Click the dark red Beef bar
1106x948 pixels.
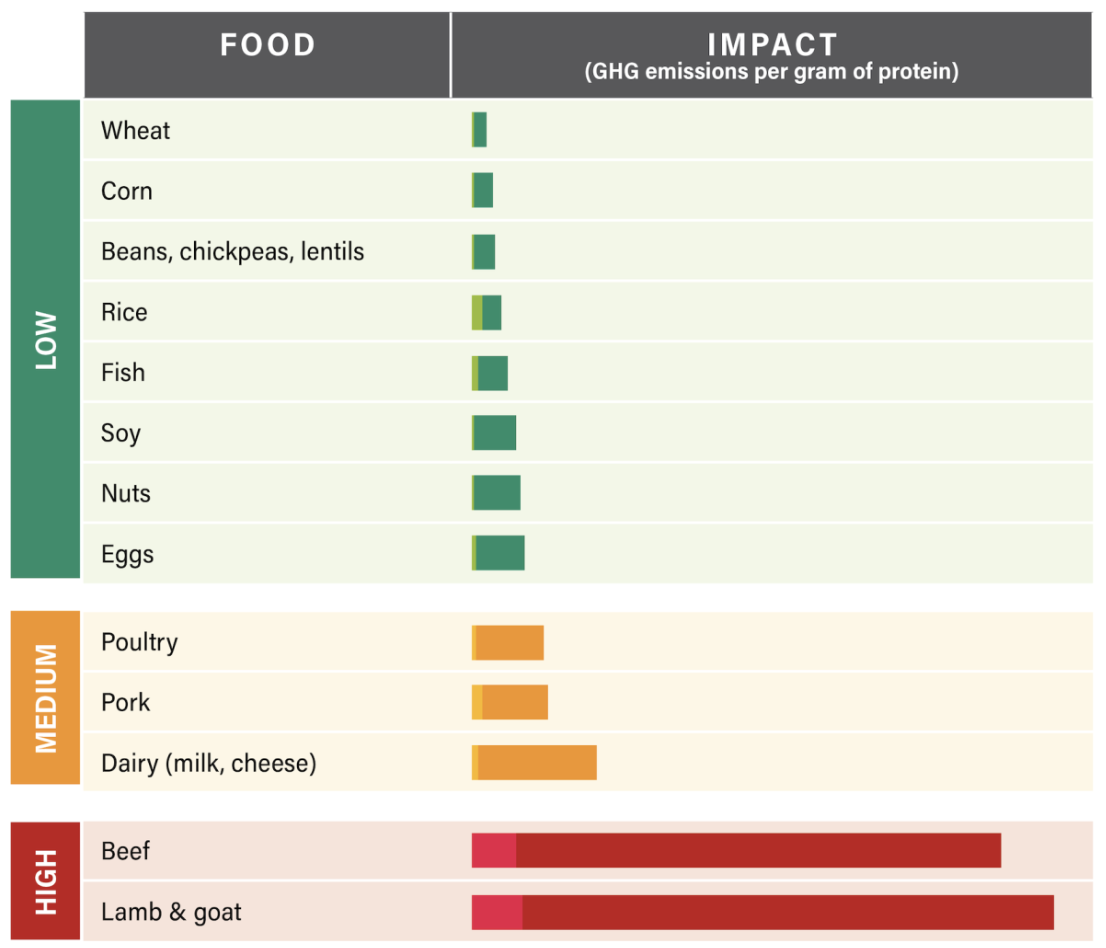[756, 850]
